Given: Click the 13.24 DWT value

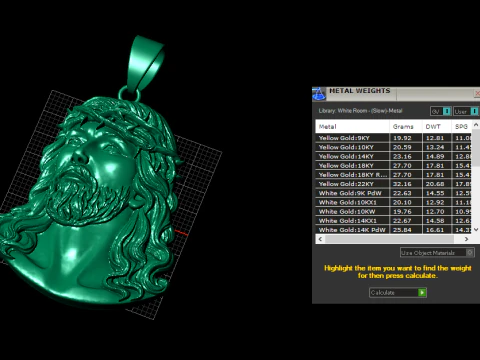Looking at the screenshot, I should [435, 147].
